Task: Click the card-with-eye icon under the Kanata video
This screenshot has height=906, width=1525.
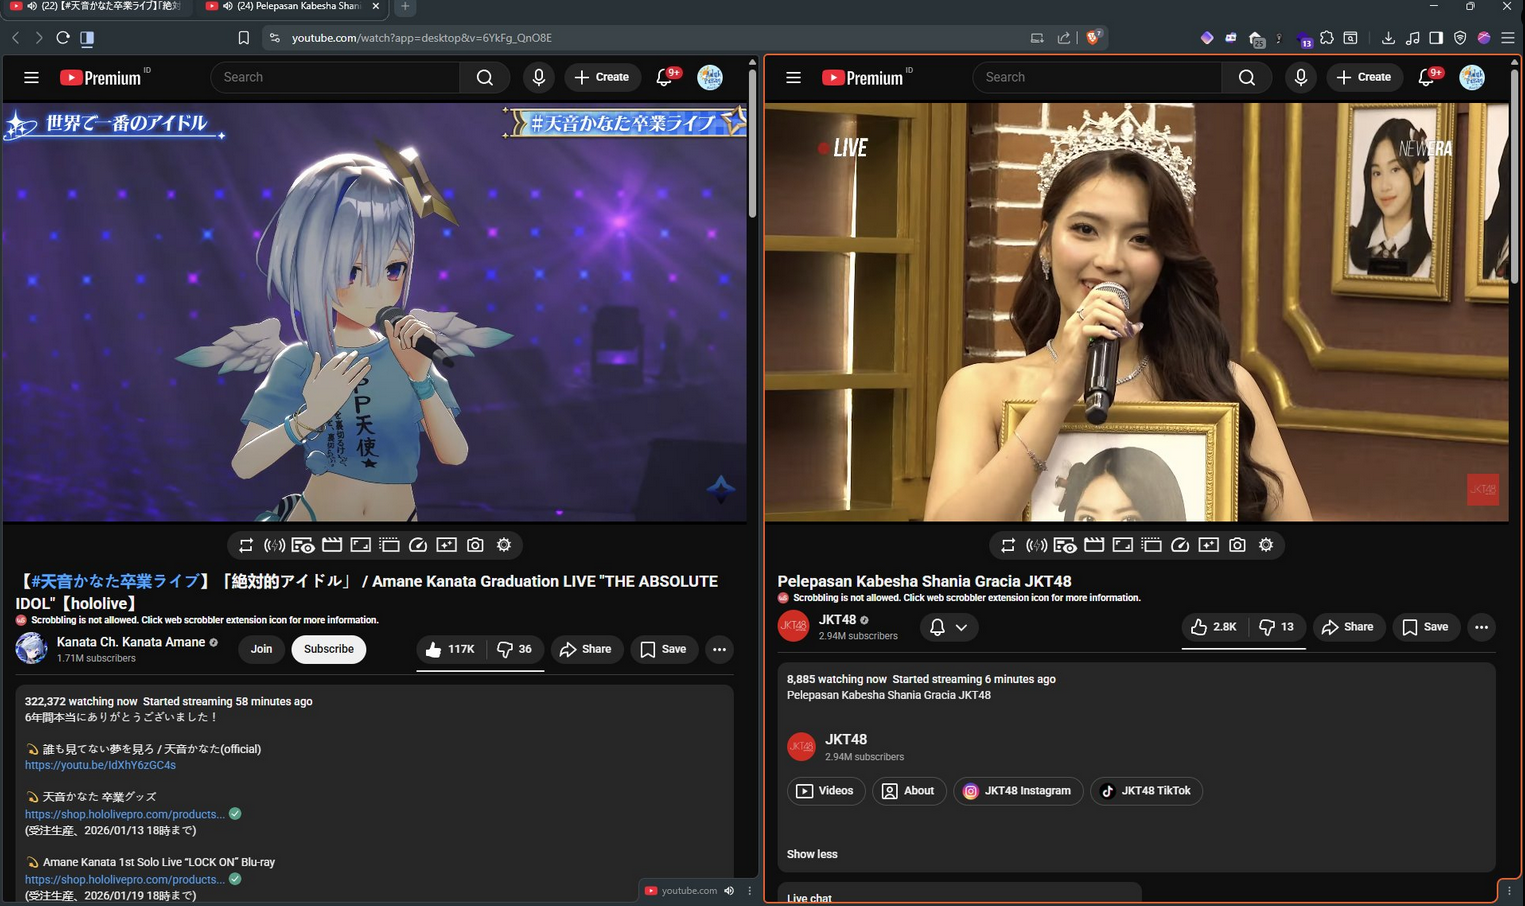Action: point(303,545)
